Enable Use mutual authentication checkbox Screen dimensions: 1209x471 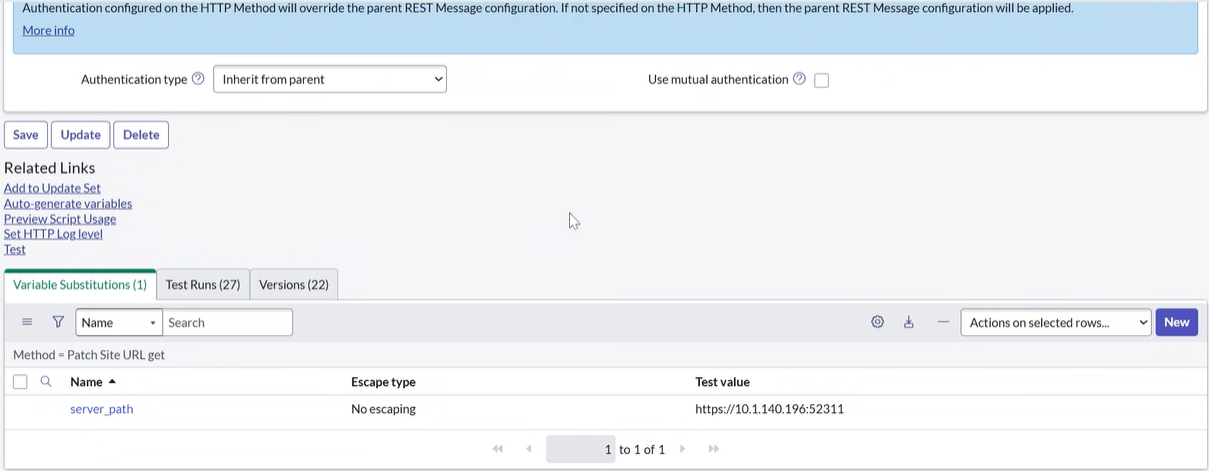point(822,80)
